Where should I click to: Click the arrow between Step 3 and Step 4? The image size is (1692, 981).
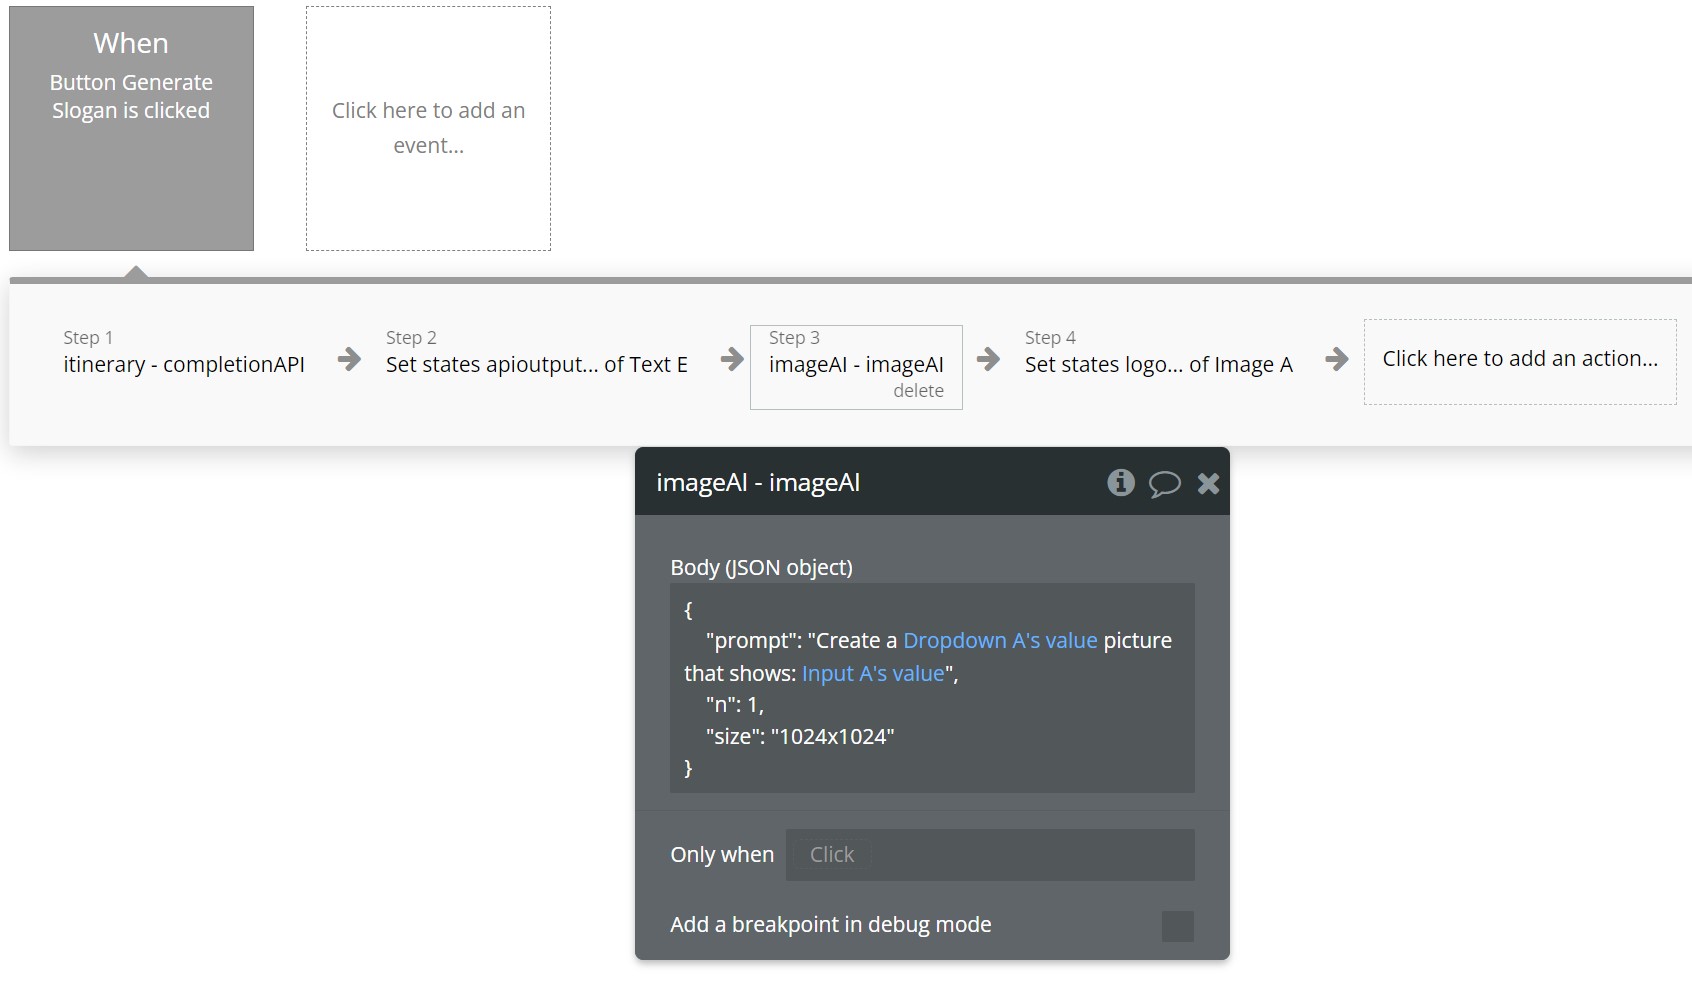989,361
